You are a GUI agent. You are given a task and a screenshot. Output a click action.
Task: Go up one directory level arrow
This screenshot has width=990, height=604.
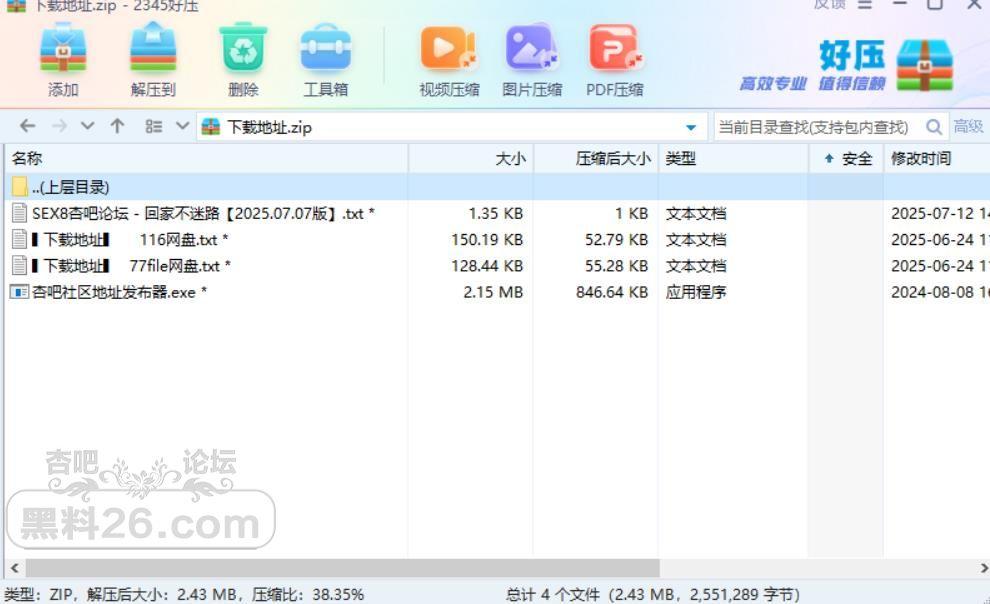tap(117, 126)
